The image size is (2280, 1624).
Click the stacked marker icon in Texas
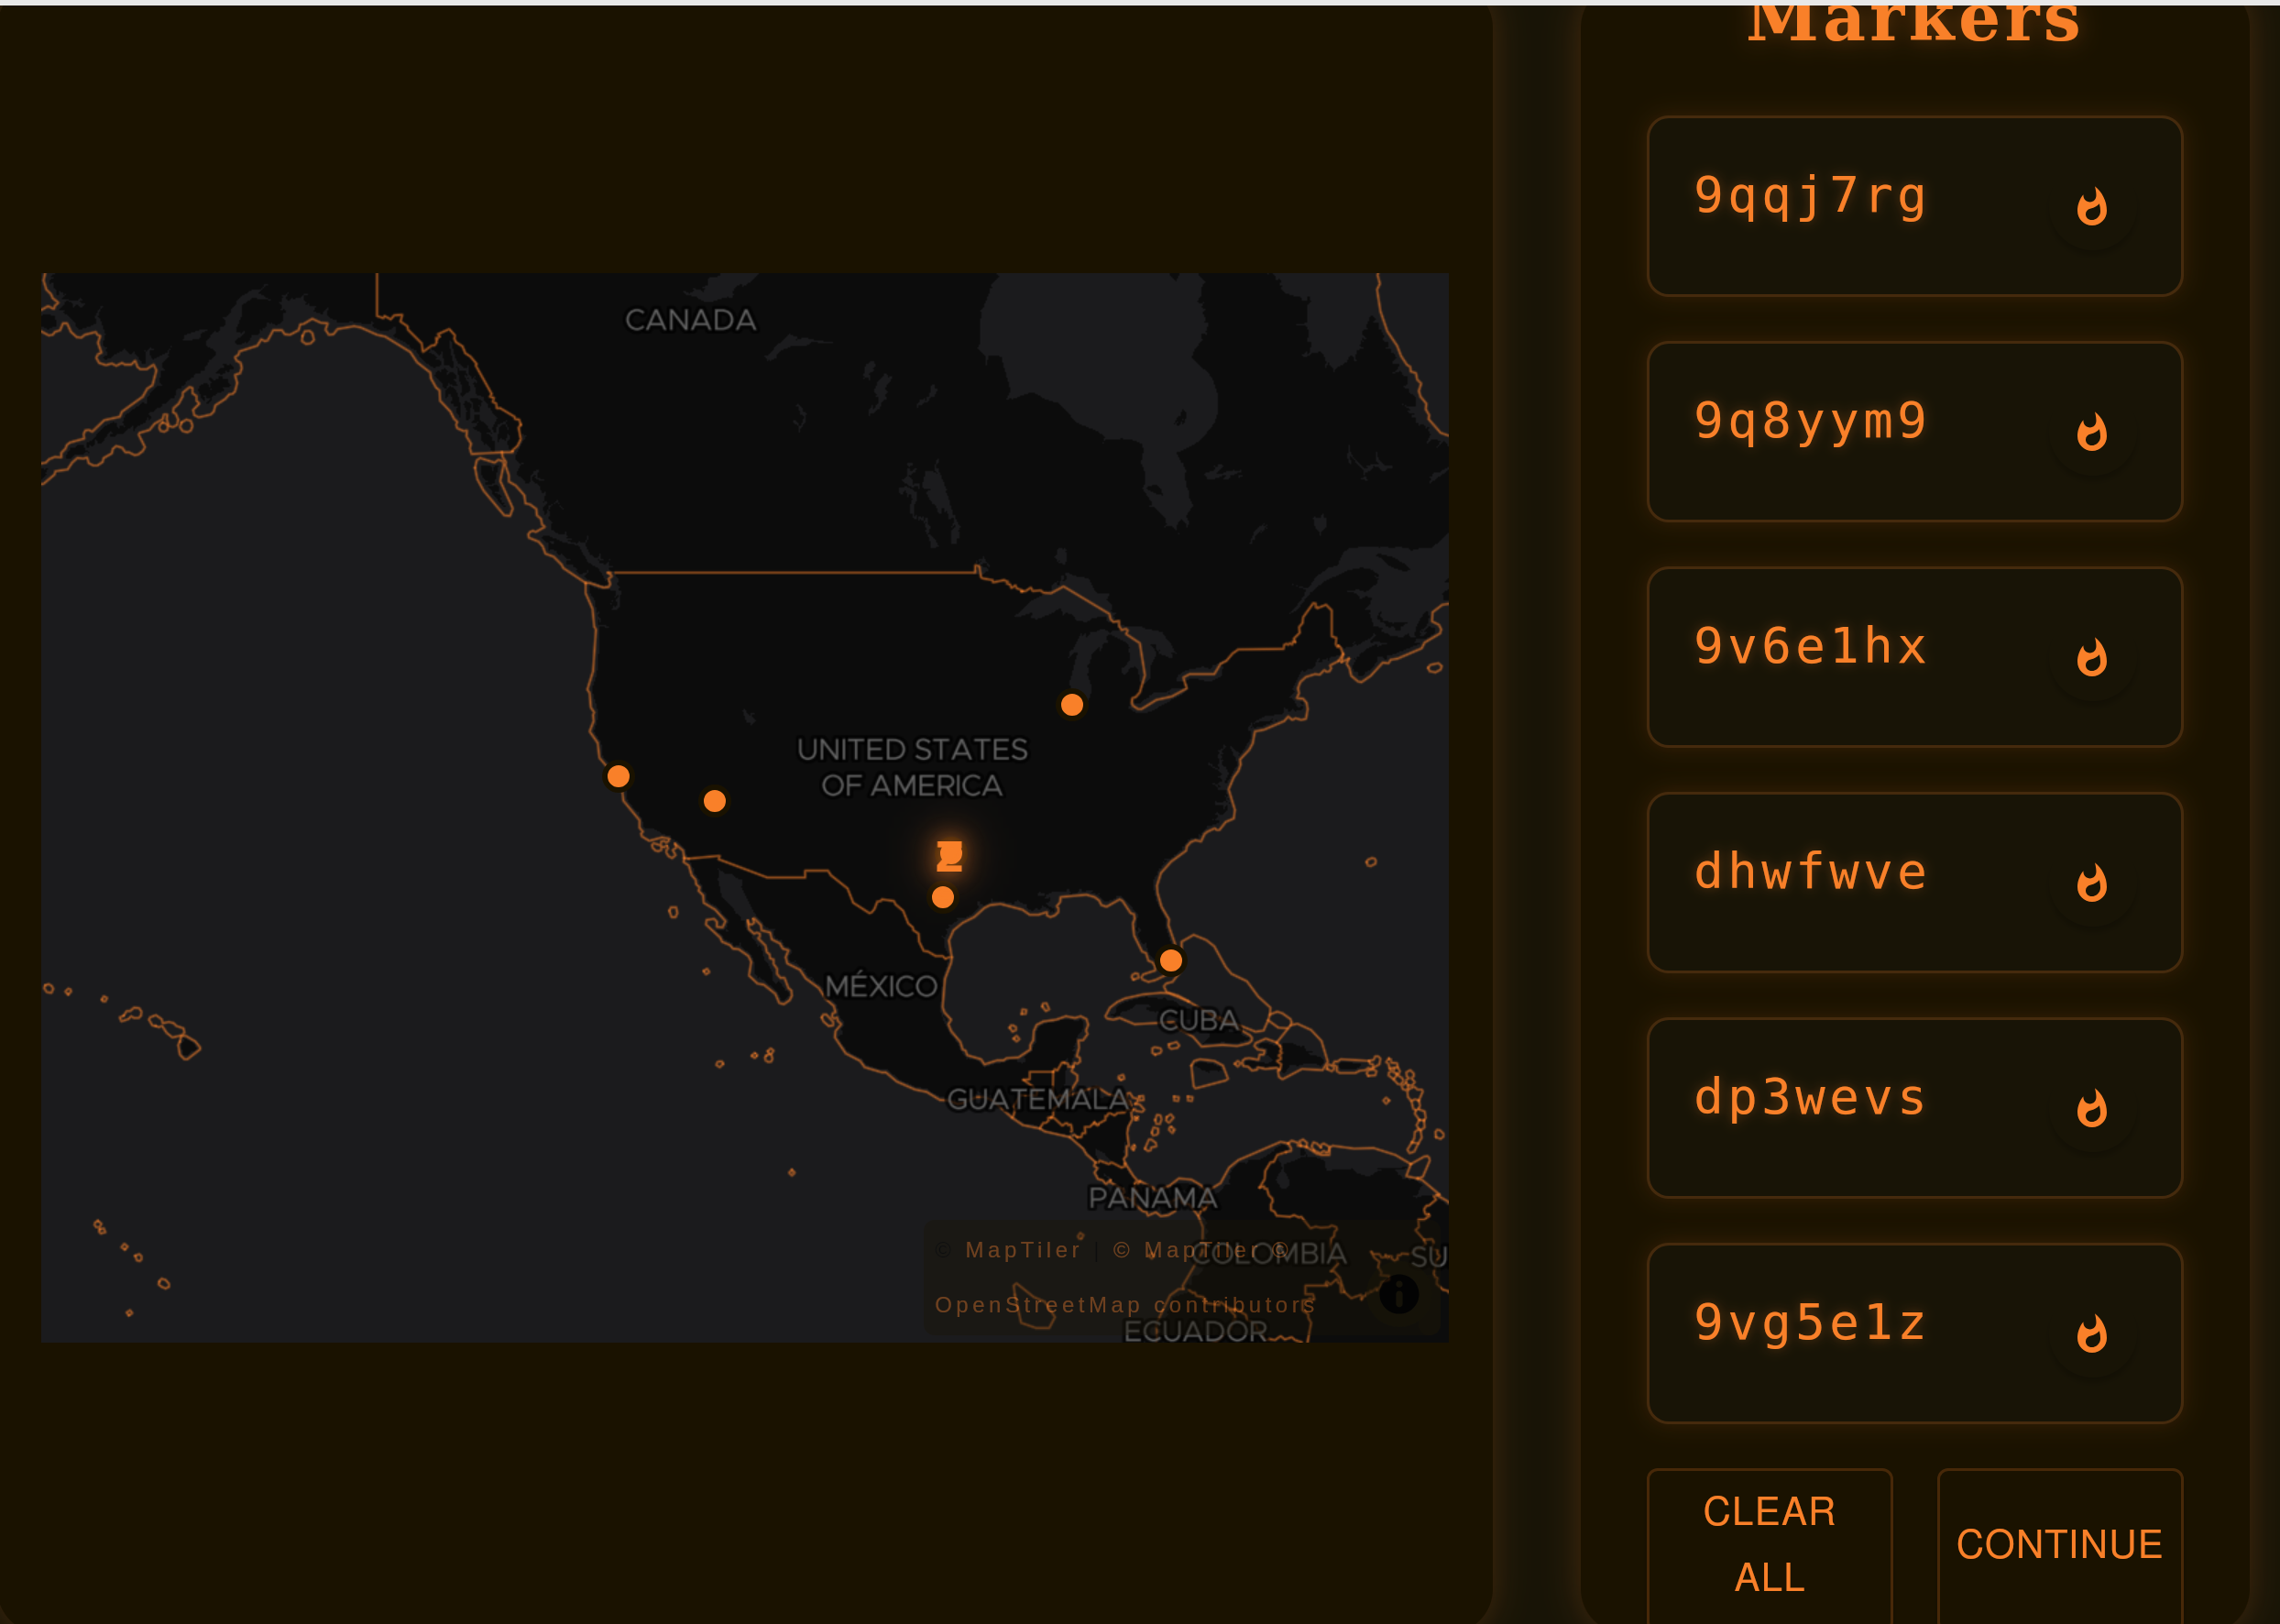949,855
